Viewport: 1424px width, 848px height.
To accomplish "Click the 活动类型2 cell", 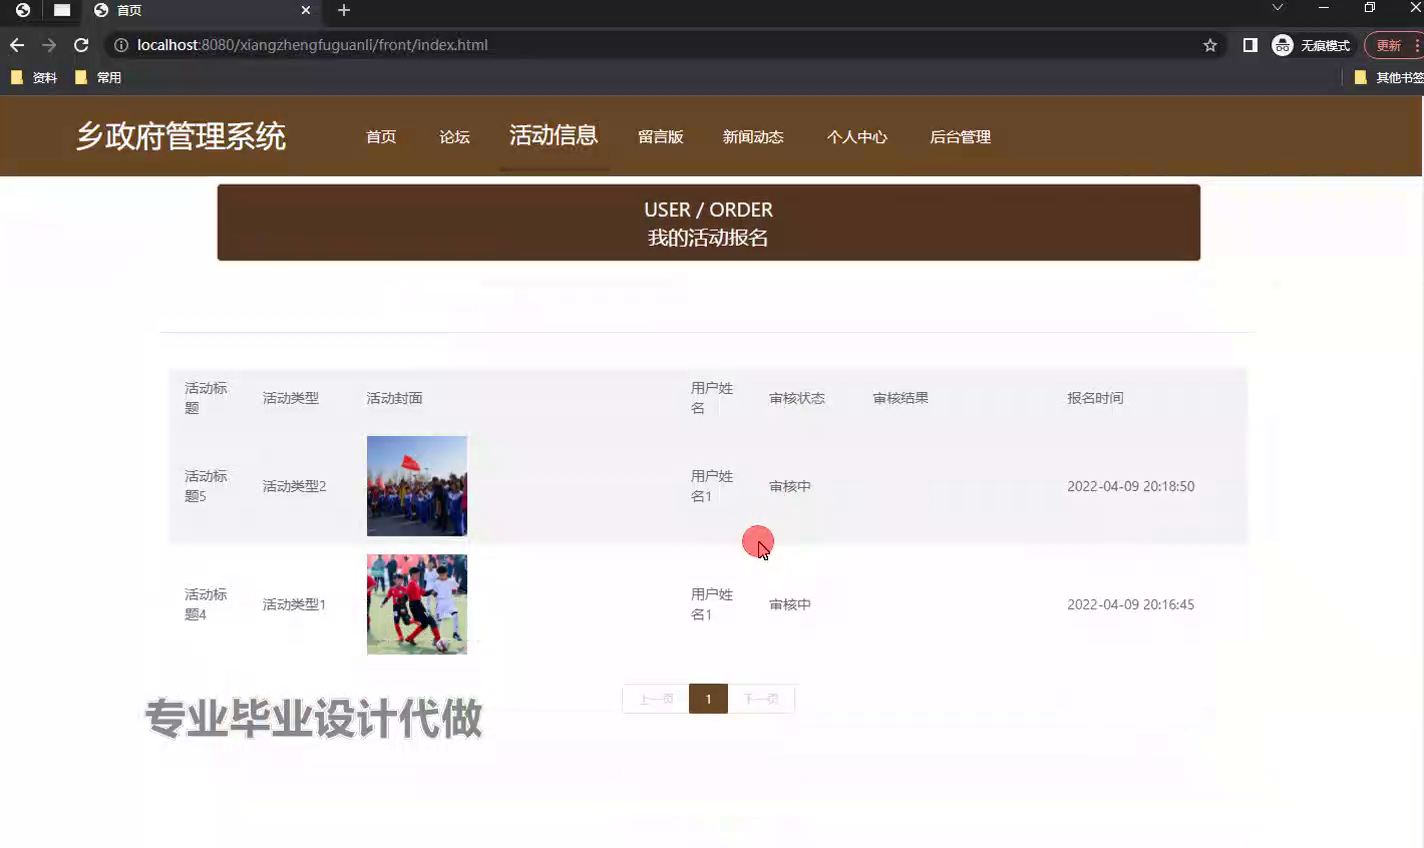I will click(294, 486).
